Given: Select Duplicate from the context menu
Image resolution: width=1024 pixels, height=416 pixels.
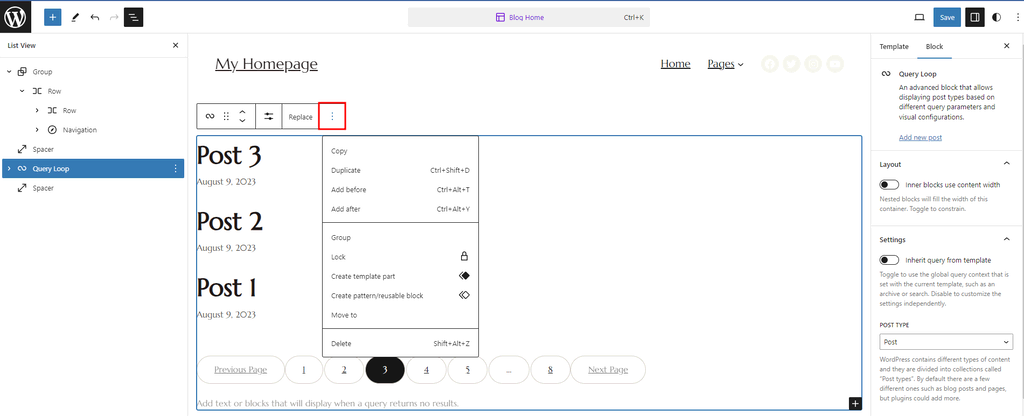Looking at the screenshot, I should tap(346, 171).
